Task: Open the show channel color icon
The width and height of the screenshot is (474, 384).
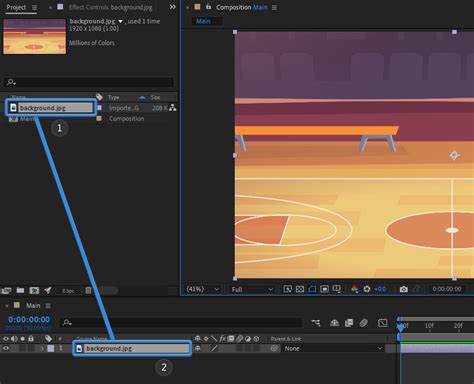Action: (355, 289)
